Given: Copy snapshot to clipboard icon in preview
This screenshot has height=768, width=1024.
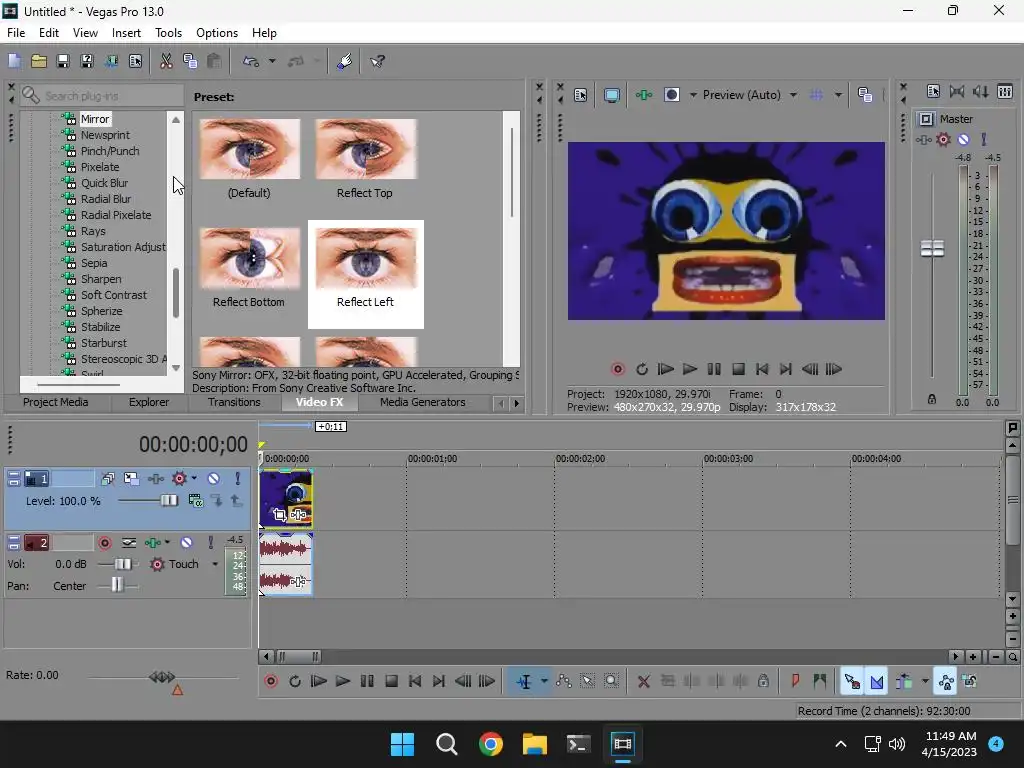Looking at the screenshot, I should point(865,95).
